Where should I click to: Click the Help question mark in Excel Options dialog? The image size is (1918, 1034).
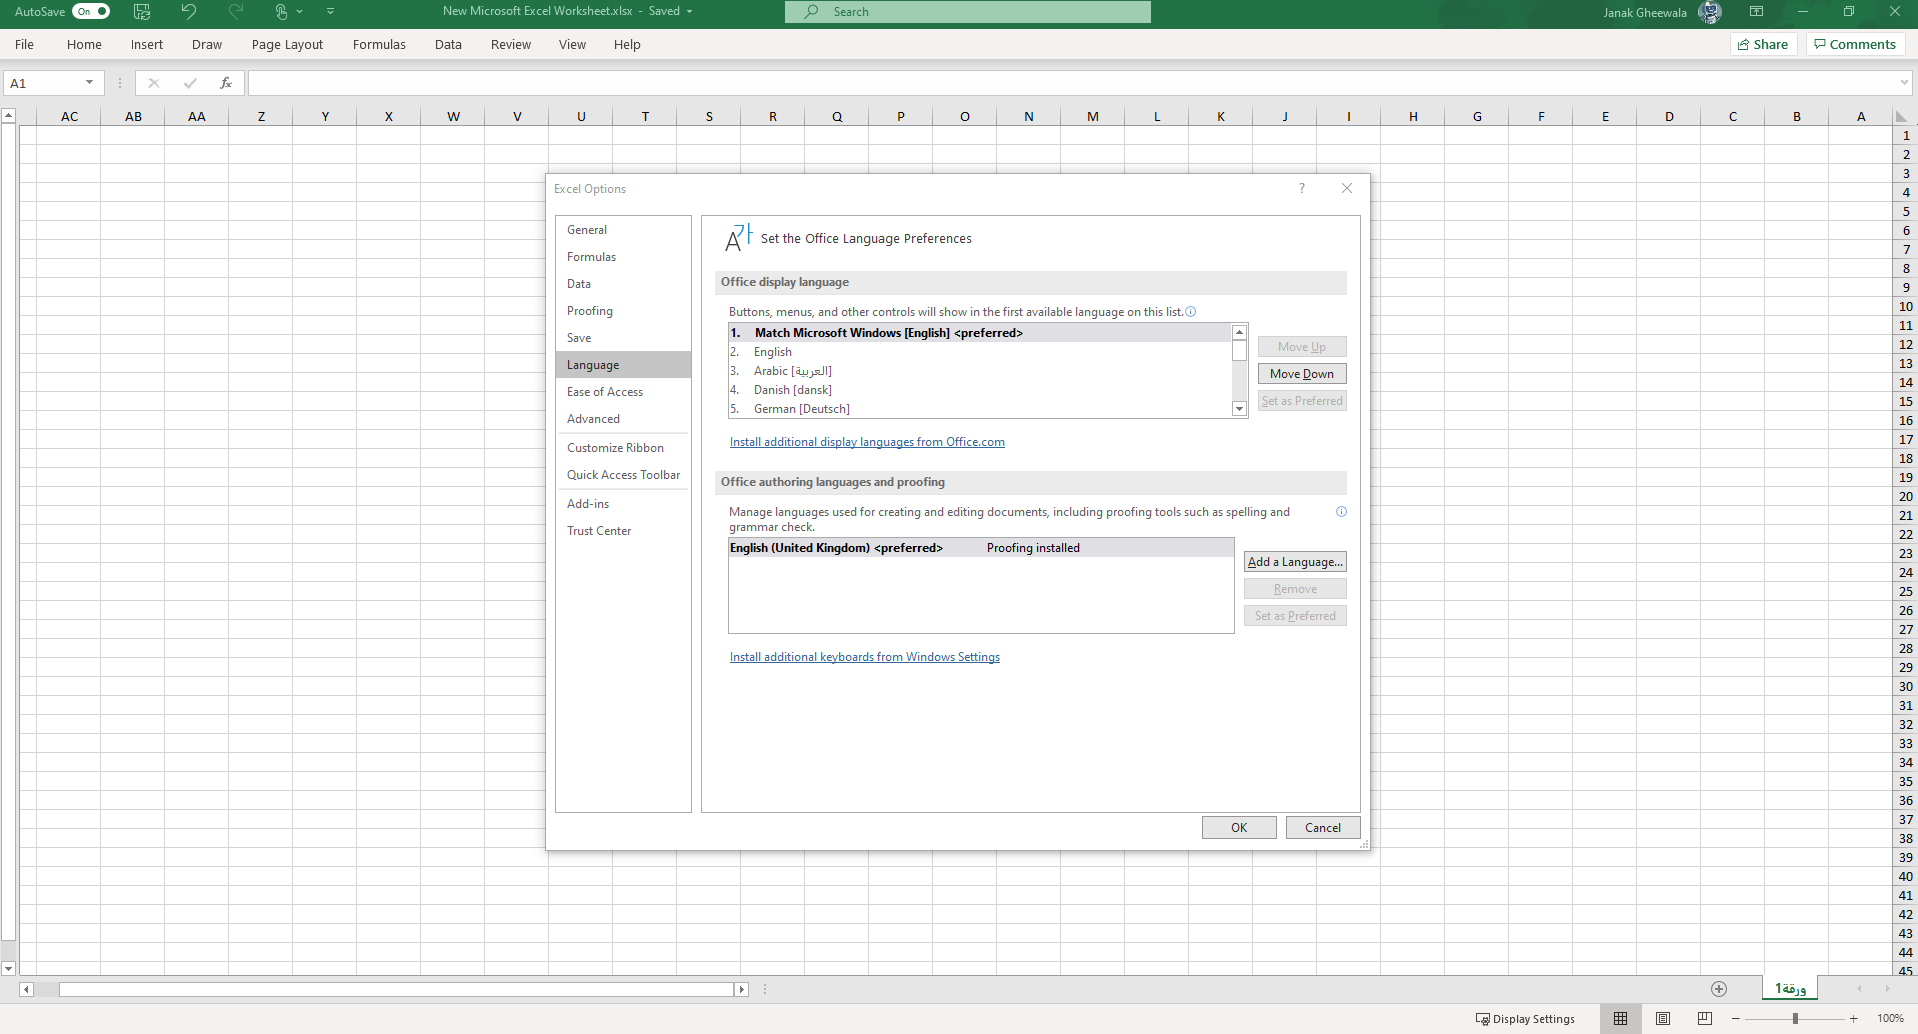[1302, 188]
